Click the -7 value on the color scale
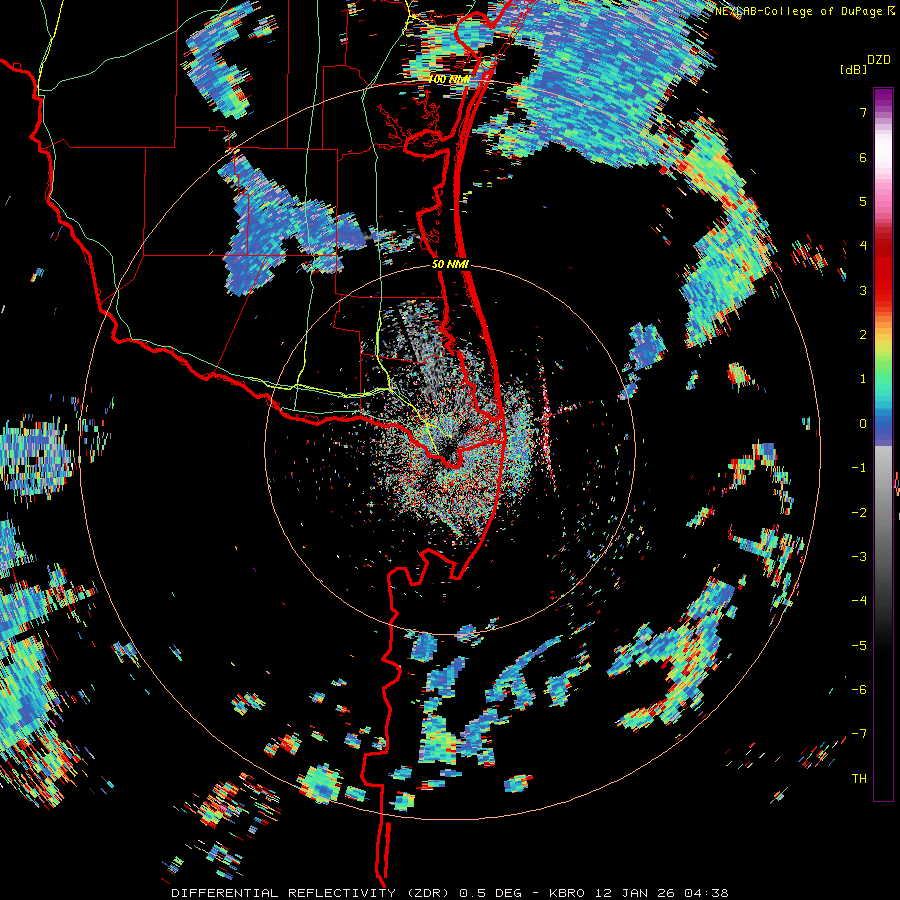 (x=859, y=734)
